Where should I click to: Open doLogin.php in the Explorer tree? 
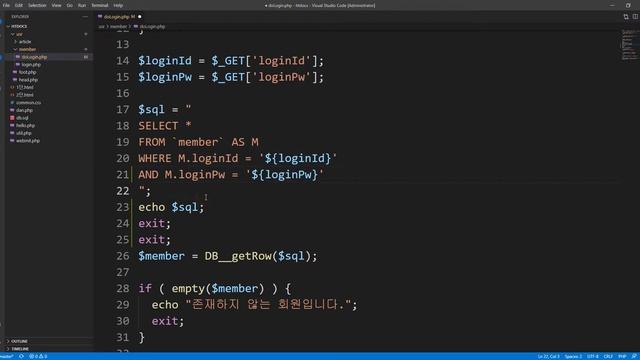(34, 57)
